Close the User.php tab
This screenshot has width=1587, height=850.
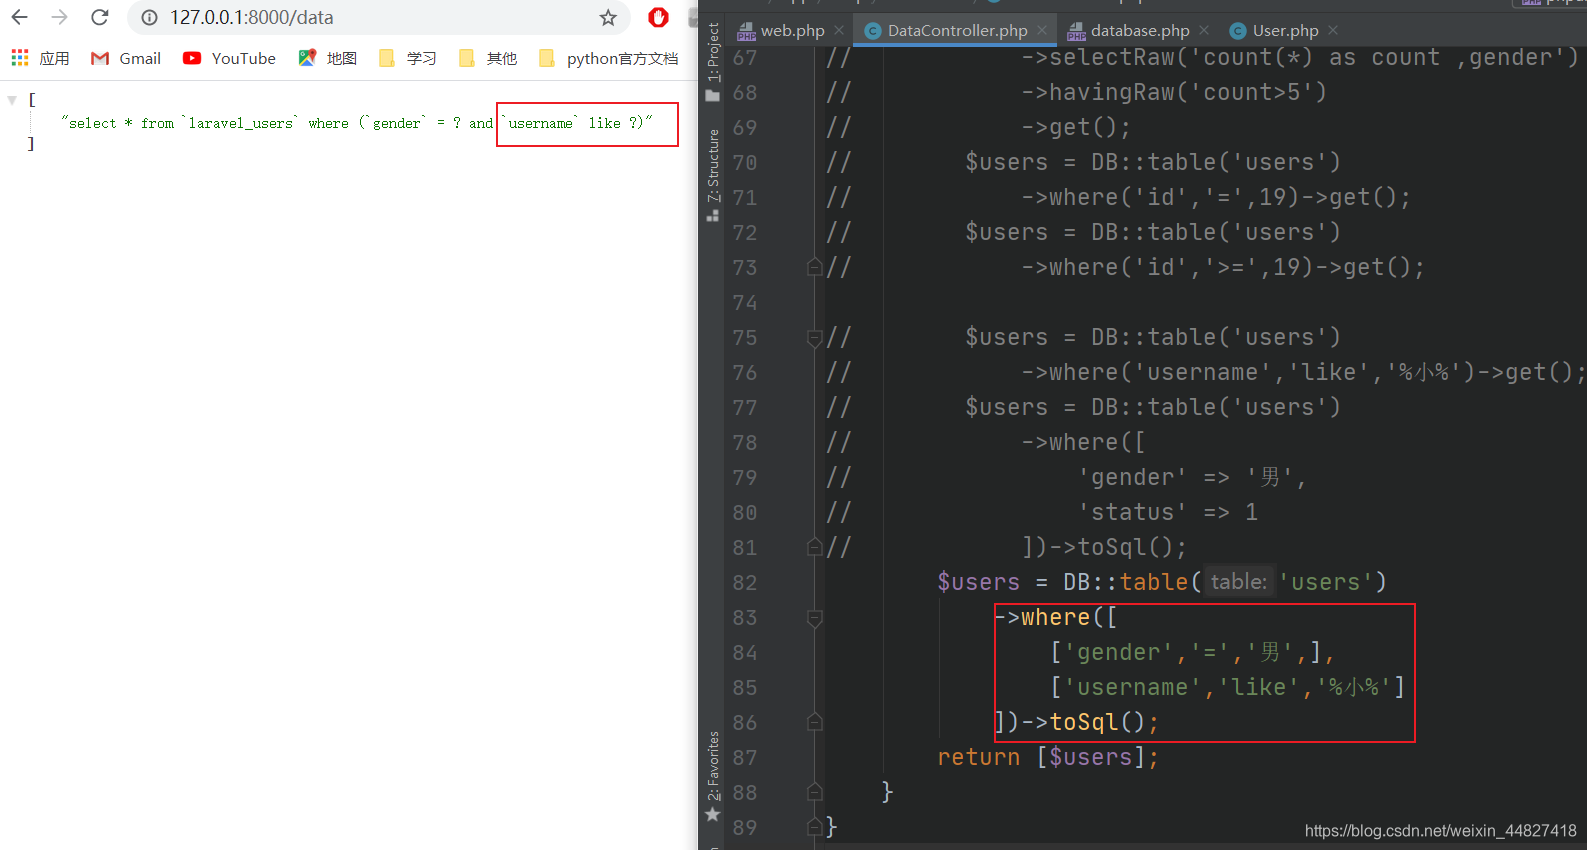(1333, 30)
